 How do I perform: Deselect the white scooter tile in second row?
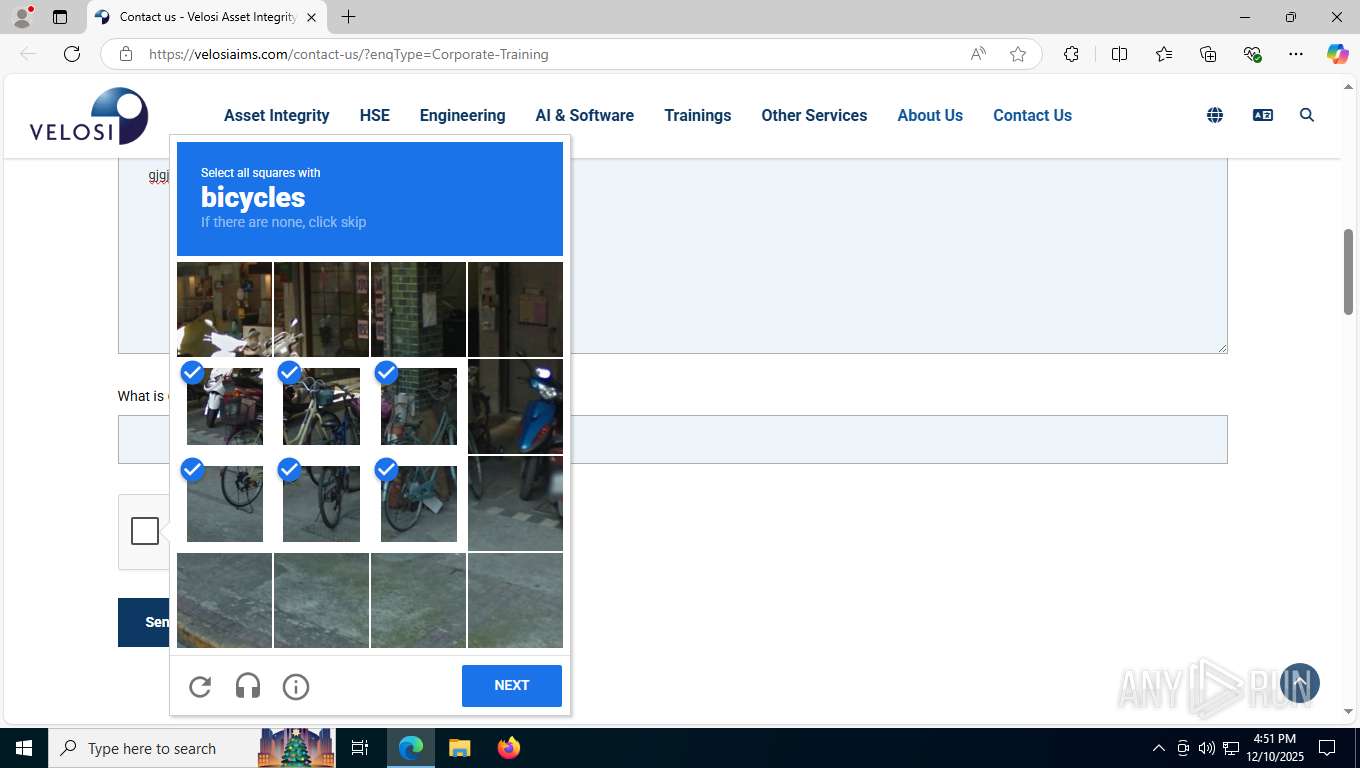225,406
